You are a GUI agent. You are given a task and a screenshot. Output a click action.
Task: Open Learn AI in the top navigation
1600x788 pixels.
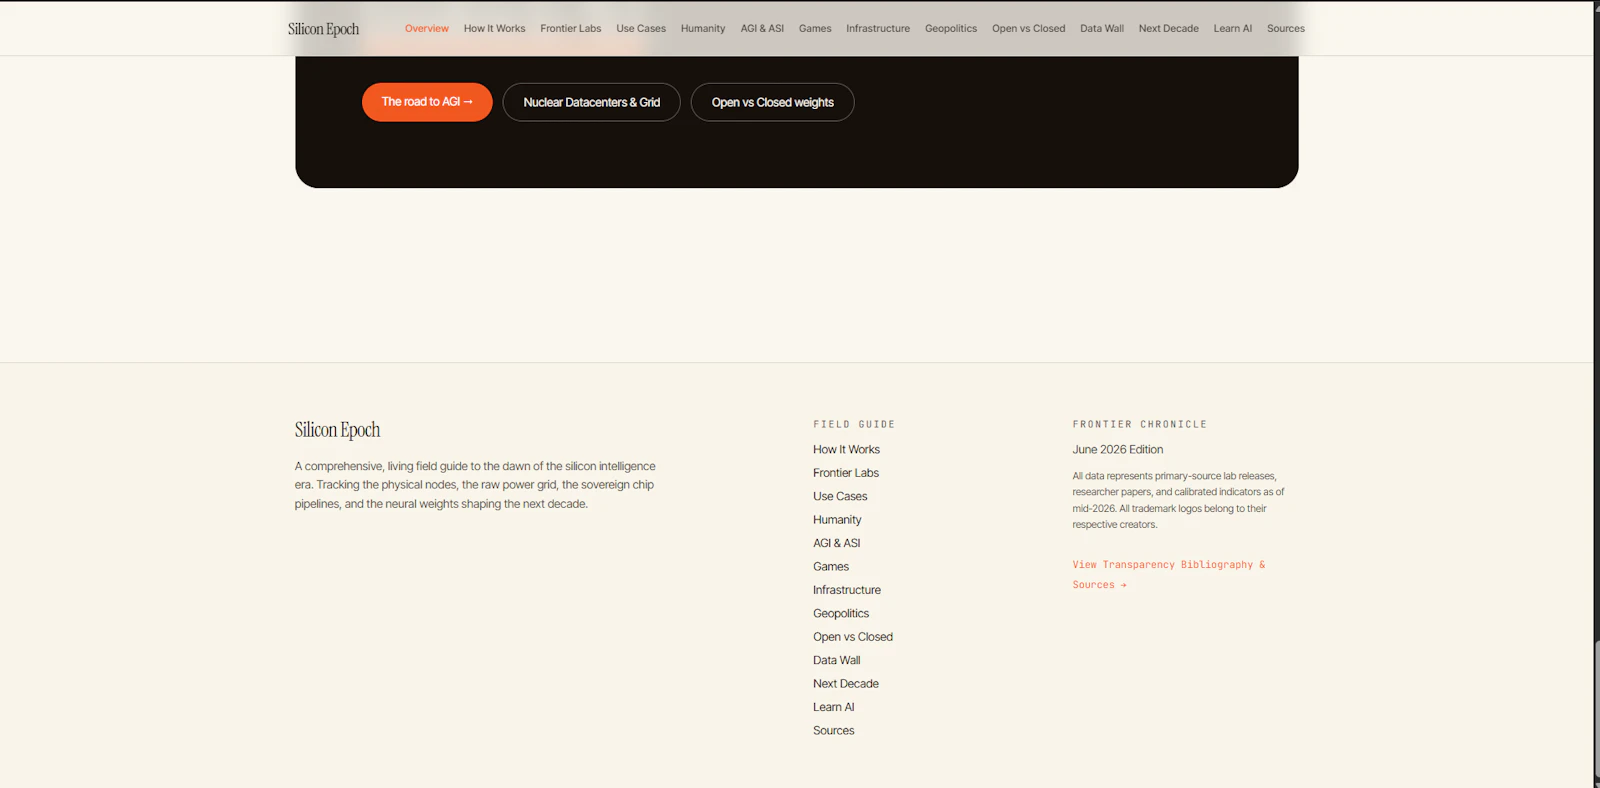pyautogui.click(x=1233, y=28)
